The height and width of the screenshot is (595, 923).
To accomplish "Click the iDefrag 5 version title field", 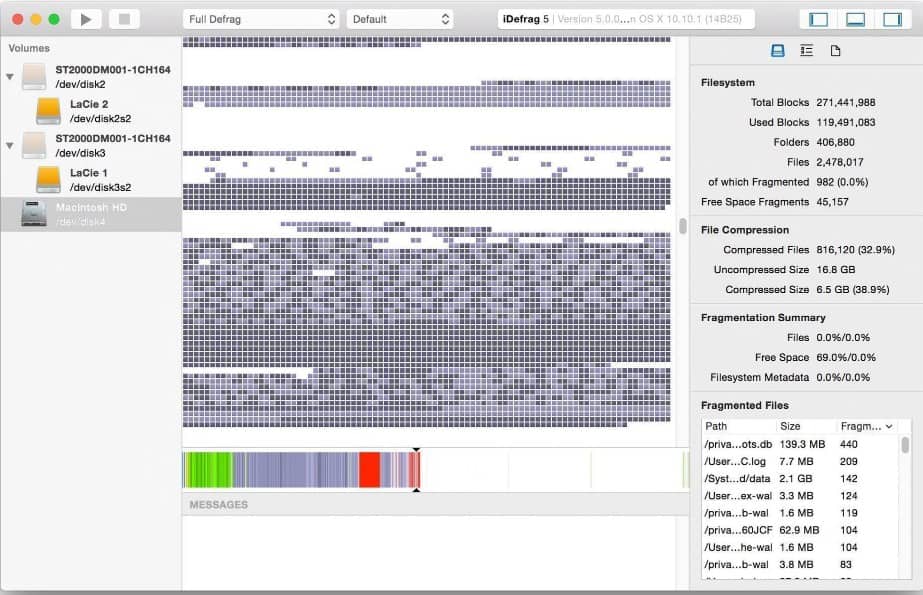I will coord(626,19).
